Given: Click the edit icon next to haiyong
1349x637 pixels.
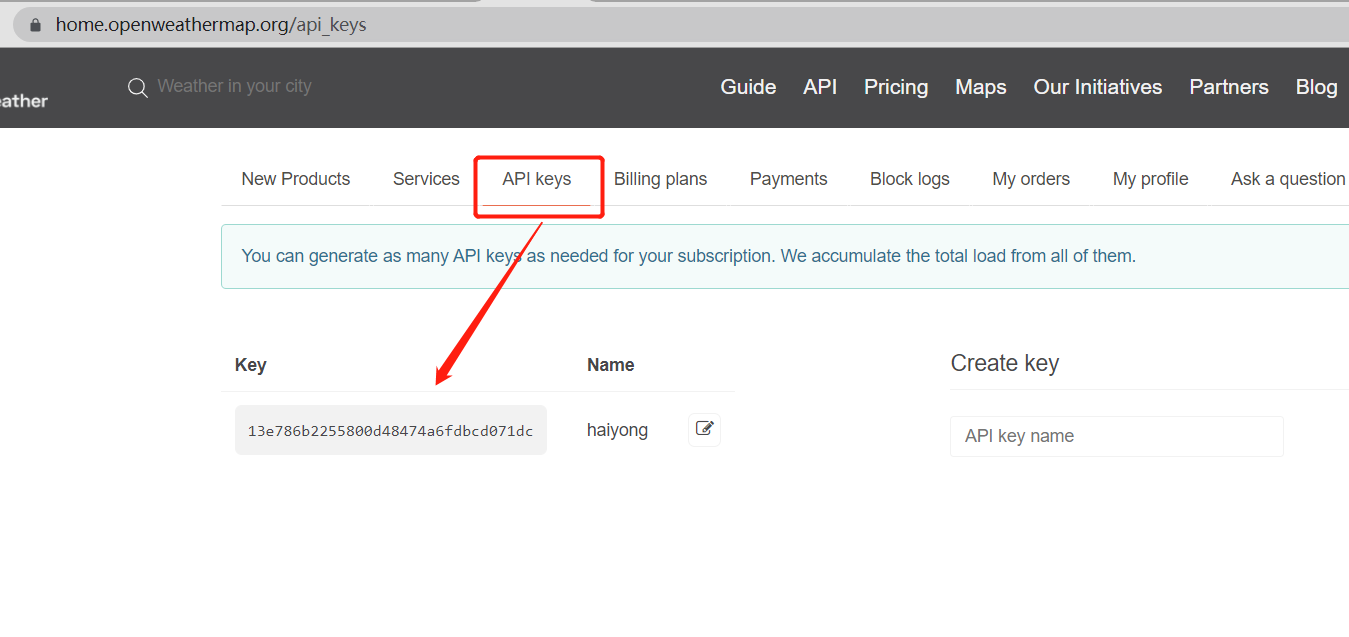Looking at the screenshot, I should [x=705, y=429].
